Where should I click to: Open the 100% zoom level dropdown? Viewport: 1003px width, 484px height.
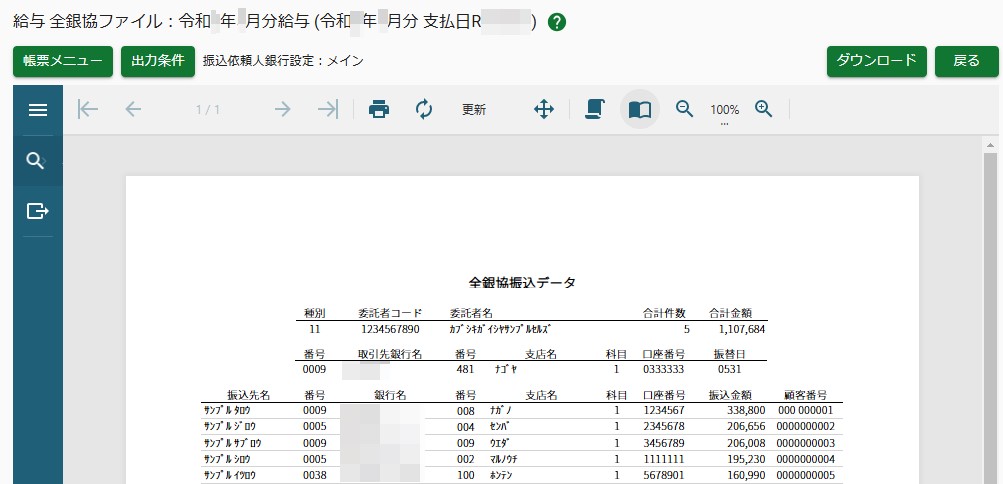(724, 110)
